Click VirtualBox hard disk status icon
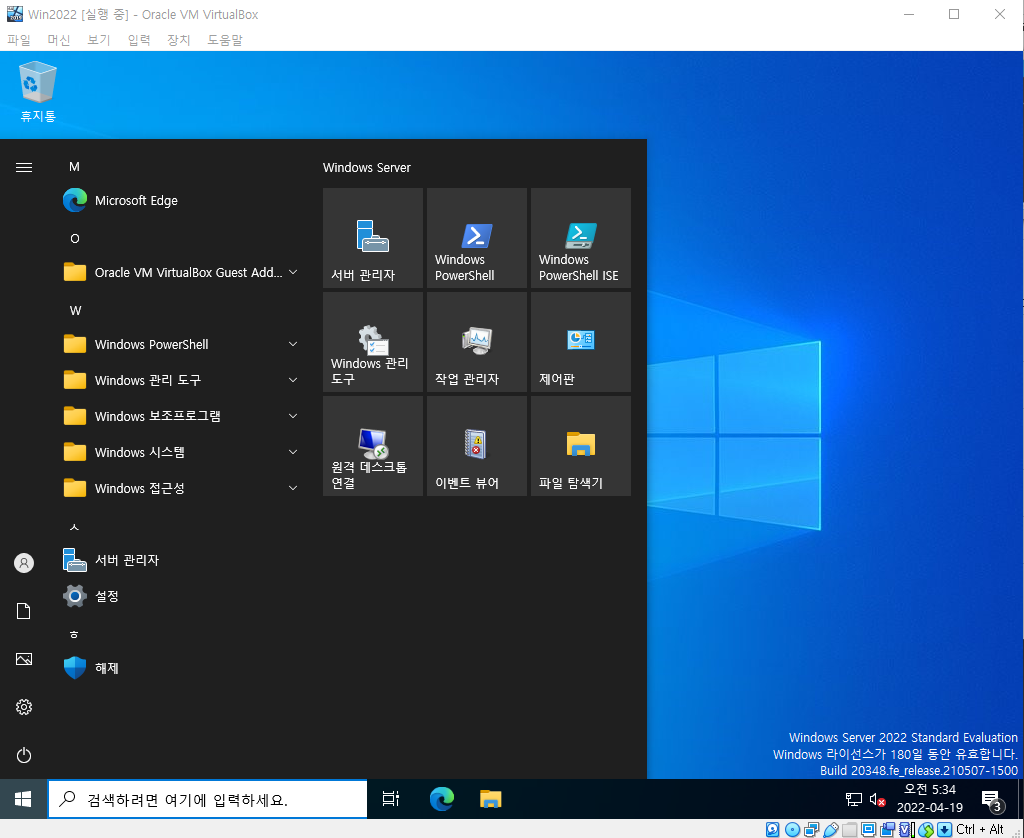Image resolution: width=1024 pixels, height=838 pixels. 773,830
